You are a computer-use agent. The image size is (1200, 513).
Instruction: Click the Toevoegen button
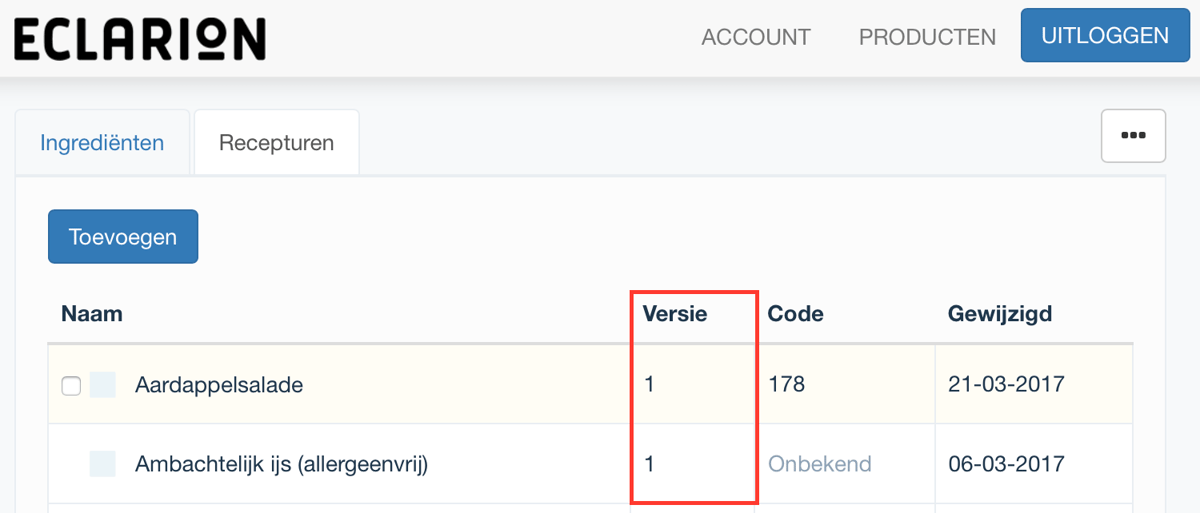[x=123, y=237]
